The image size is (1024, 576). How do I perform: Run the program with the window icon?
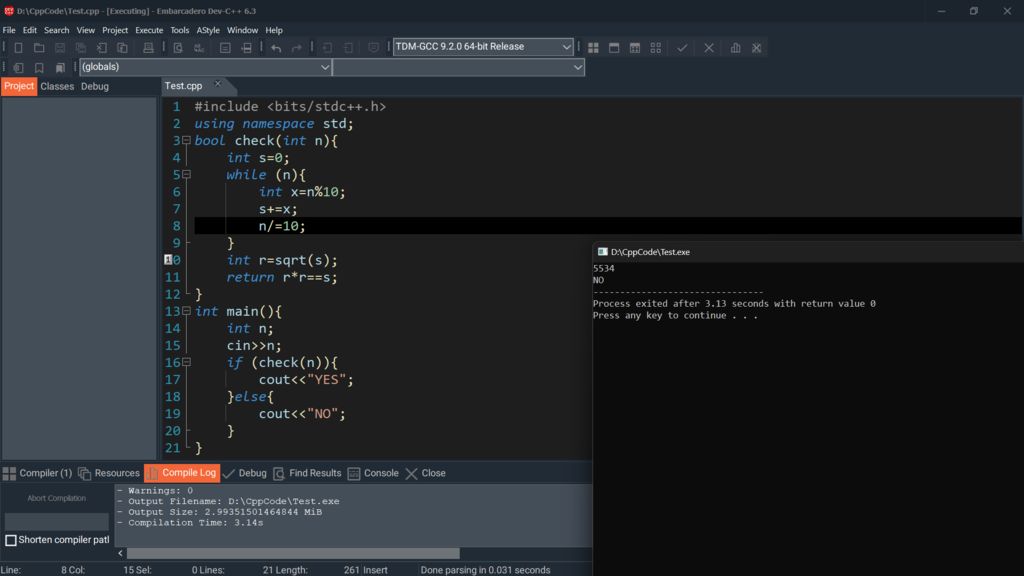[x=614, y=48]
